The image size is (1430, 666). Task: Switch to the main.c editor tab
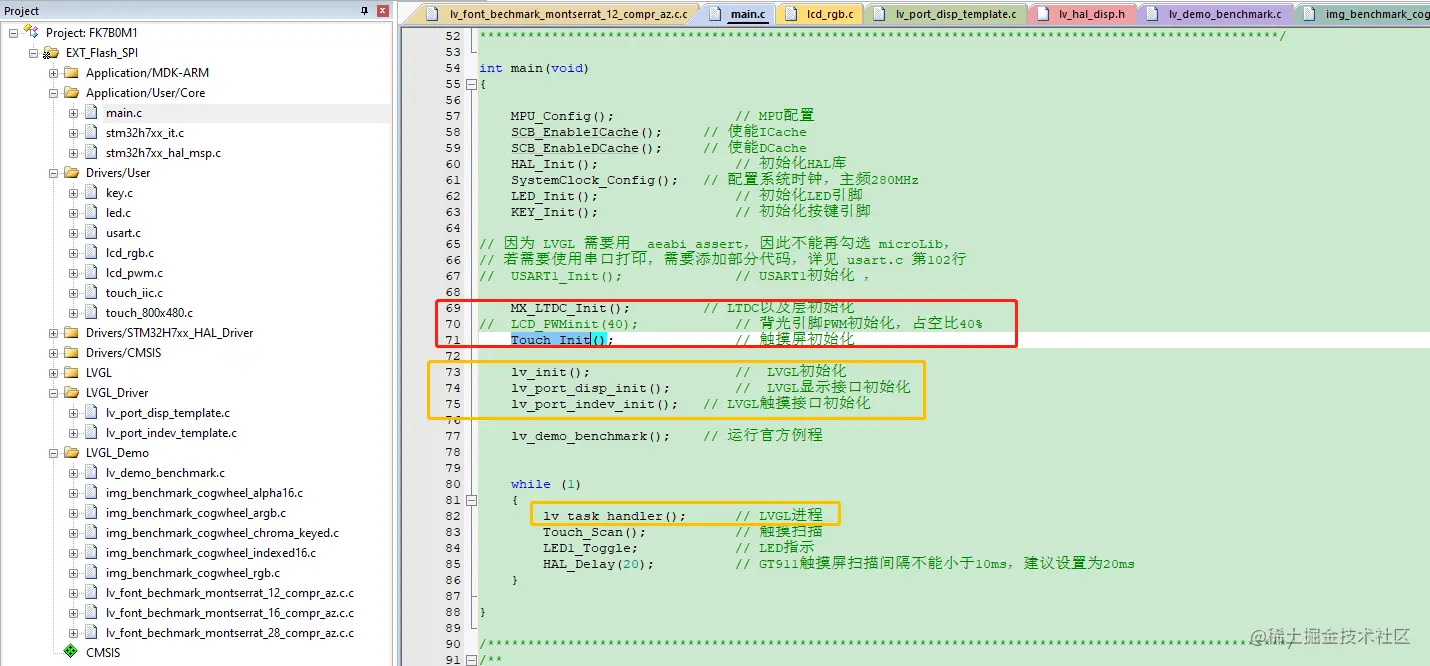pyautogui.click(x=739, y=14)
